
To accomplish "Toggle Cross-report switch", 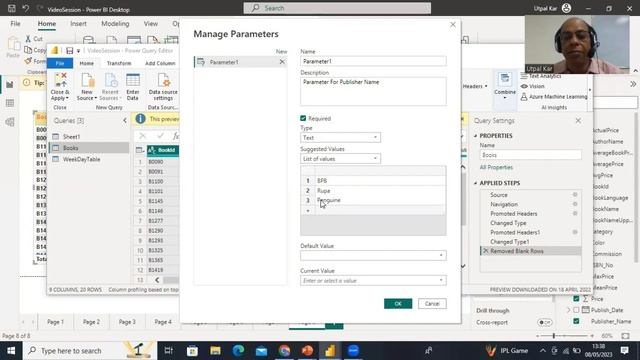I will coord(544,322).
